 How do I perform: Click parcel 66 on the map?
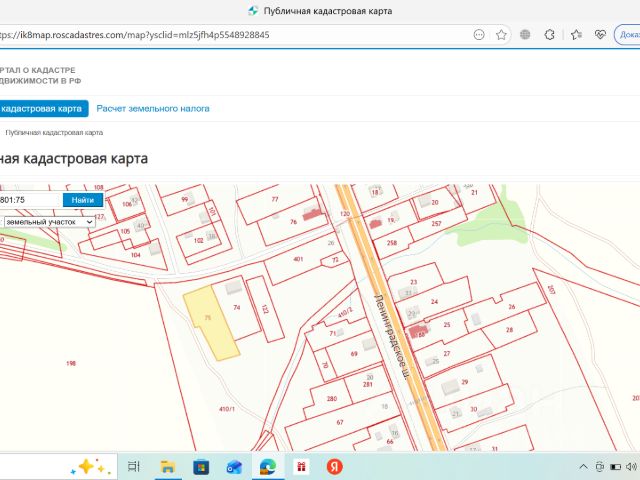390,442
